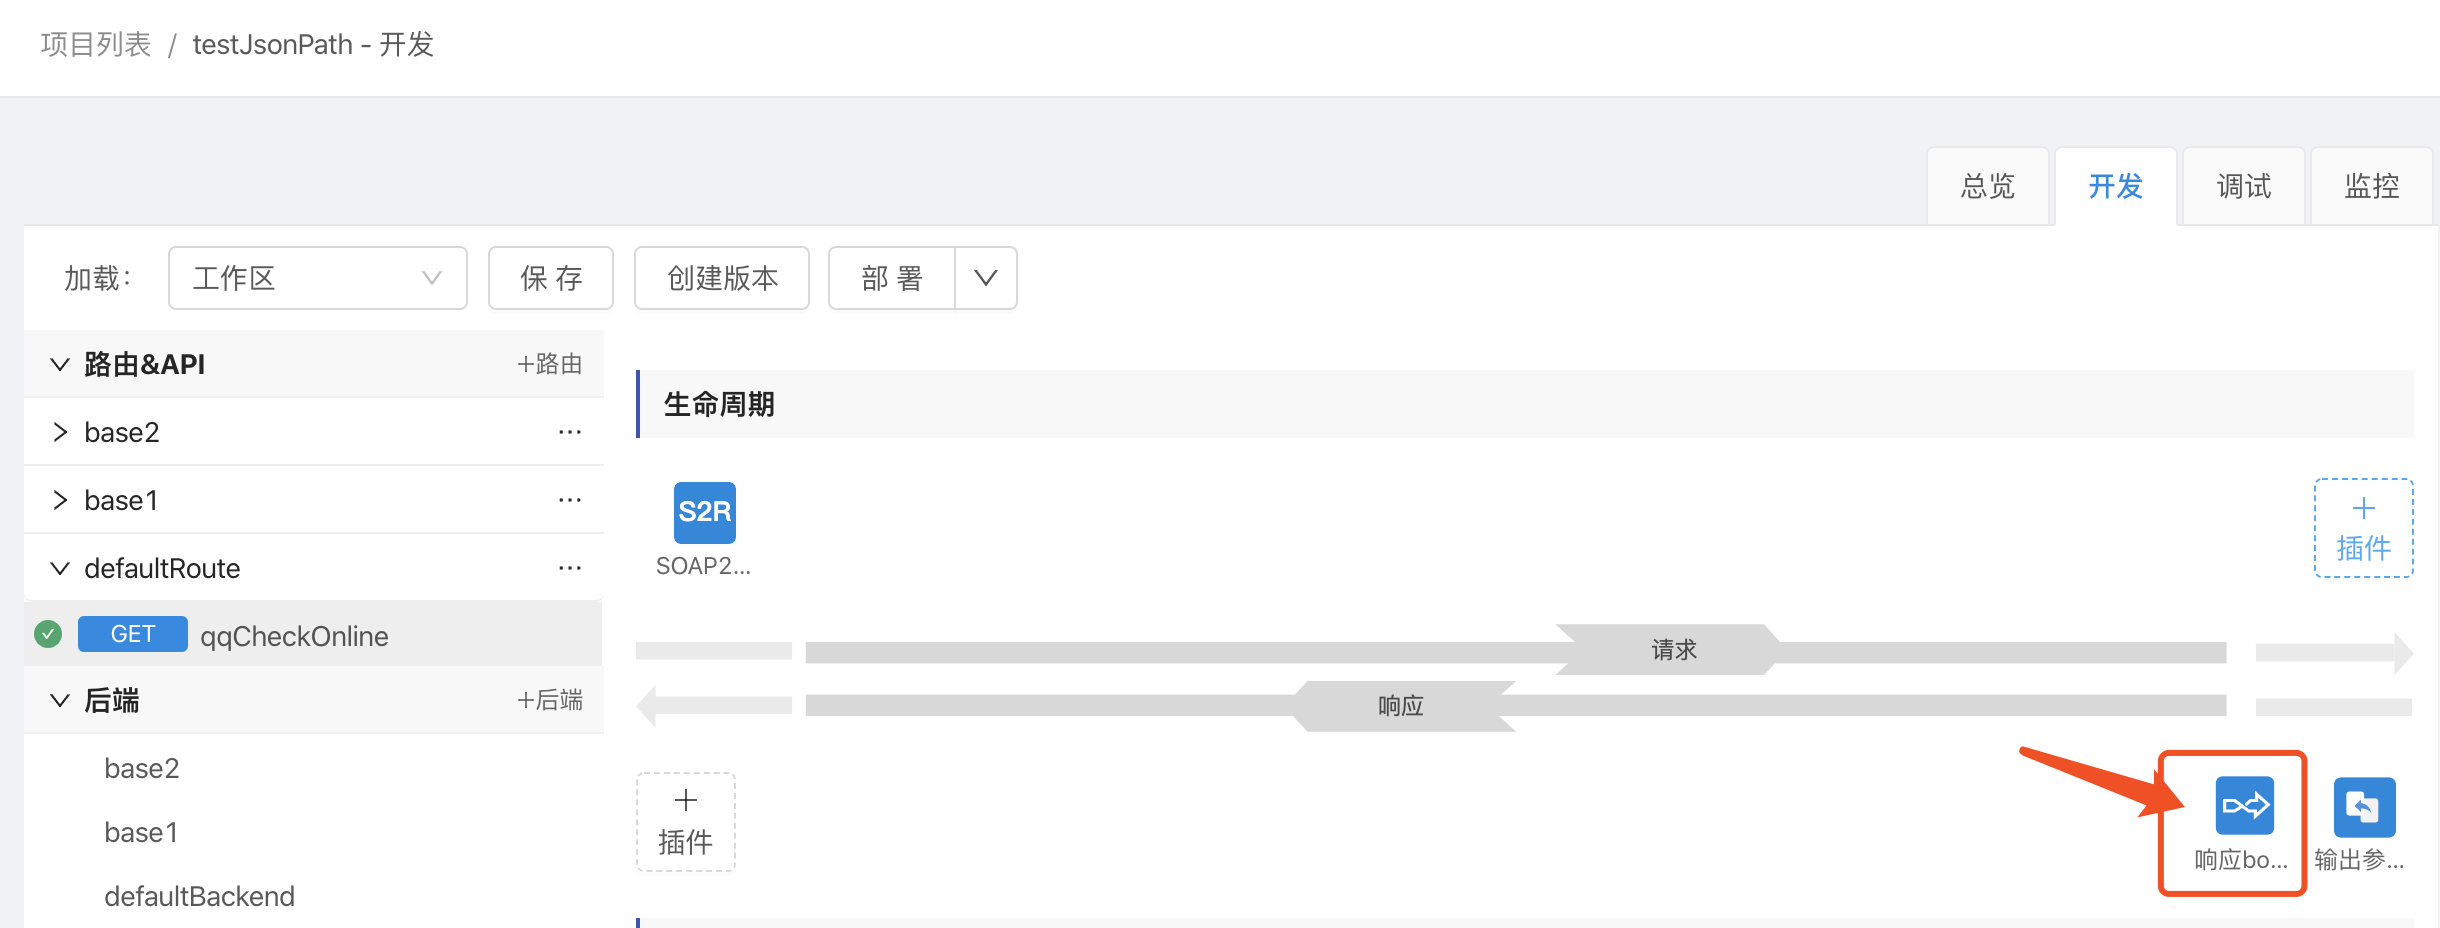Add a plugin via the gray dashed box

pos(686,822)
